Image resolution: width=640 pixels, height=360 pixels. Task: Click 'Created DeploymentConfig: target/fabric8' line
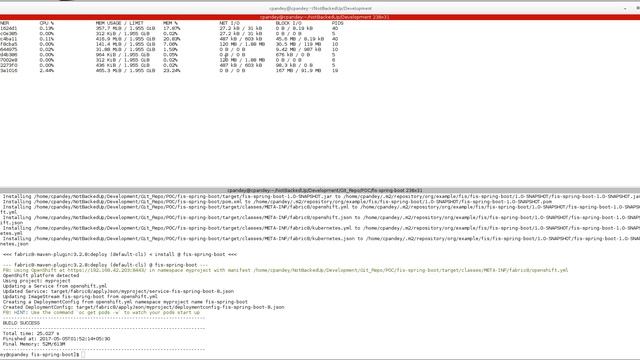pyautogui.click(x=143, y=307)
